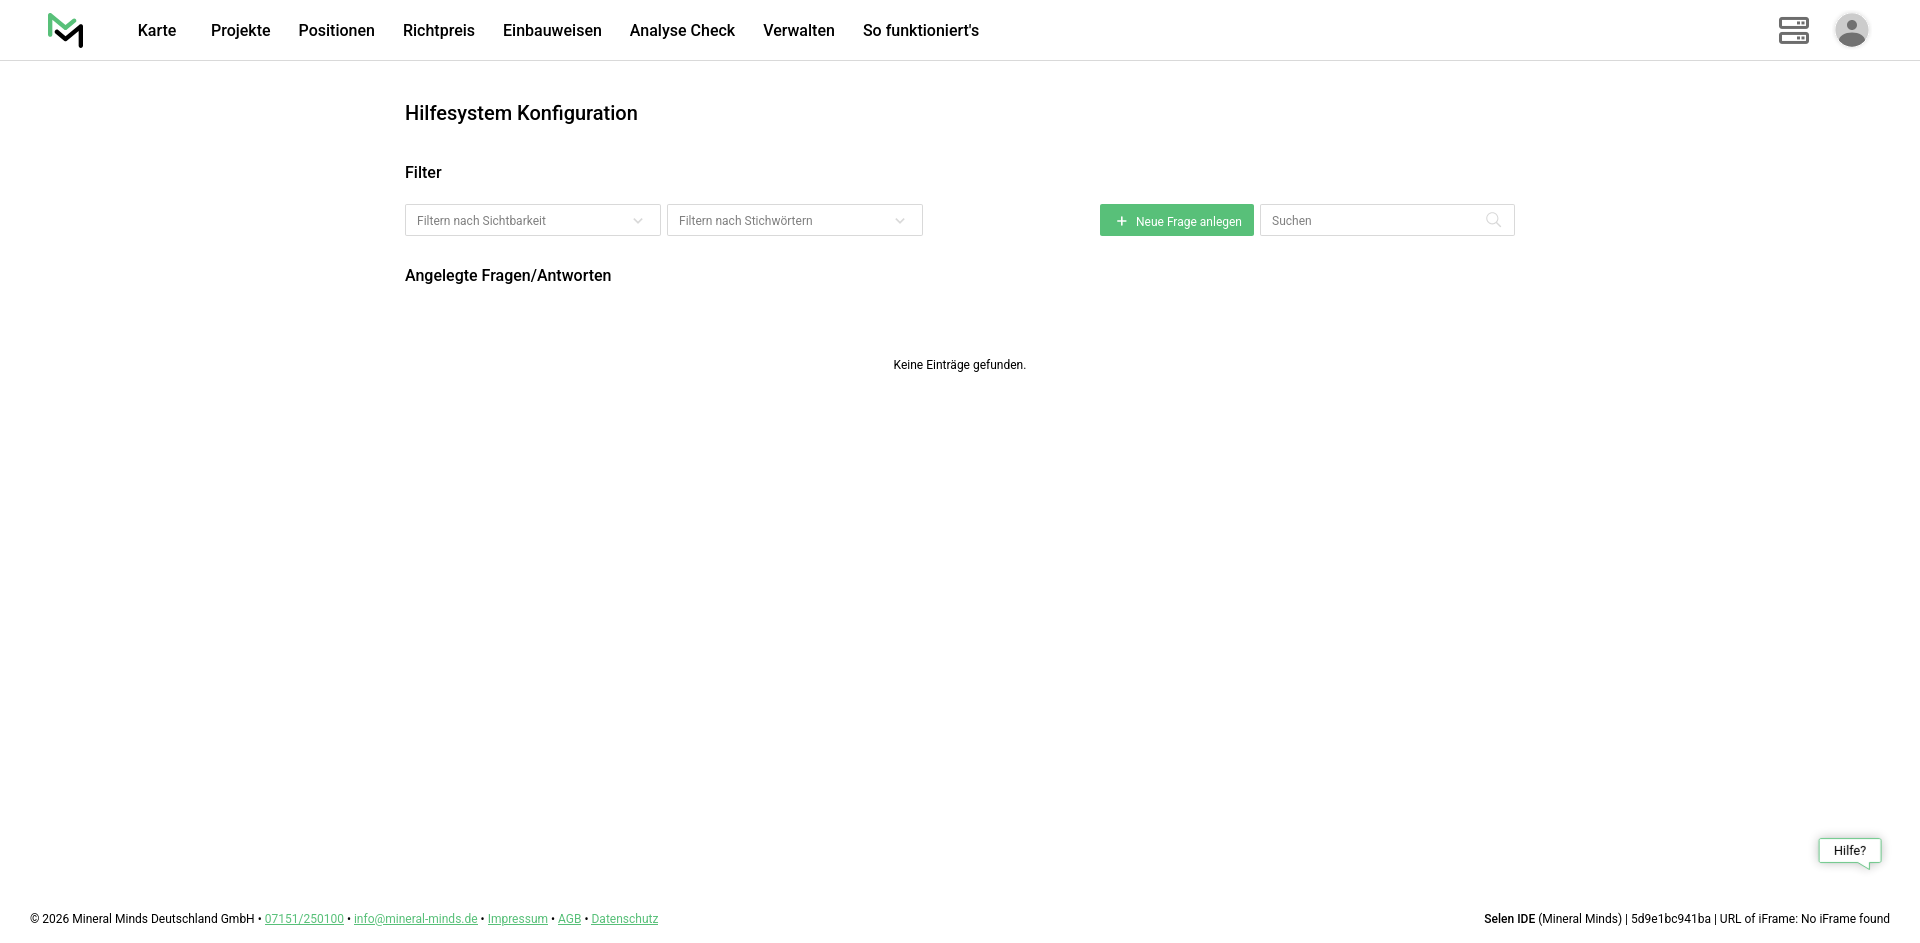Click the Mineral Minds logo
Screen dimensions: 1920x943
pos(65,30)
